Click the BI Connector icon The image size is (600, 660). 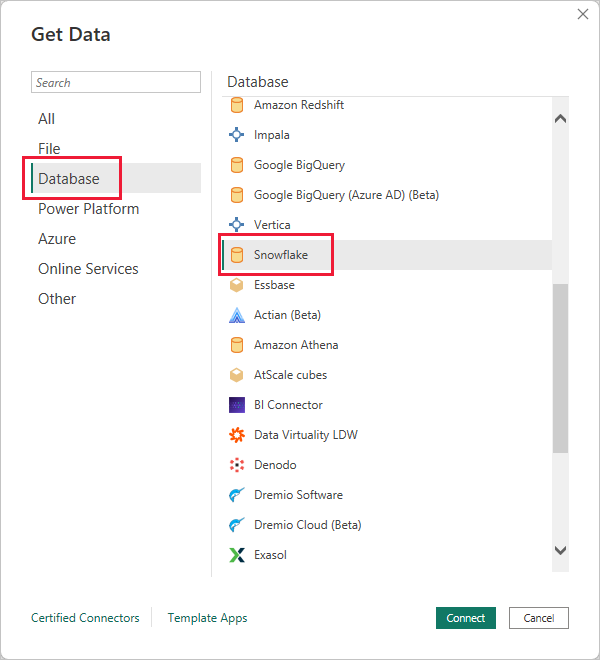coord(237,405)
